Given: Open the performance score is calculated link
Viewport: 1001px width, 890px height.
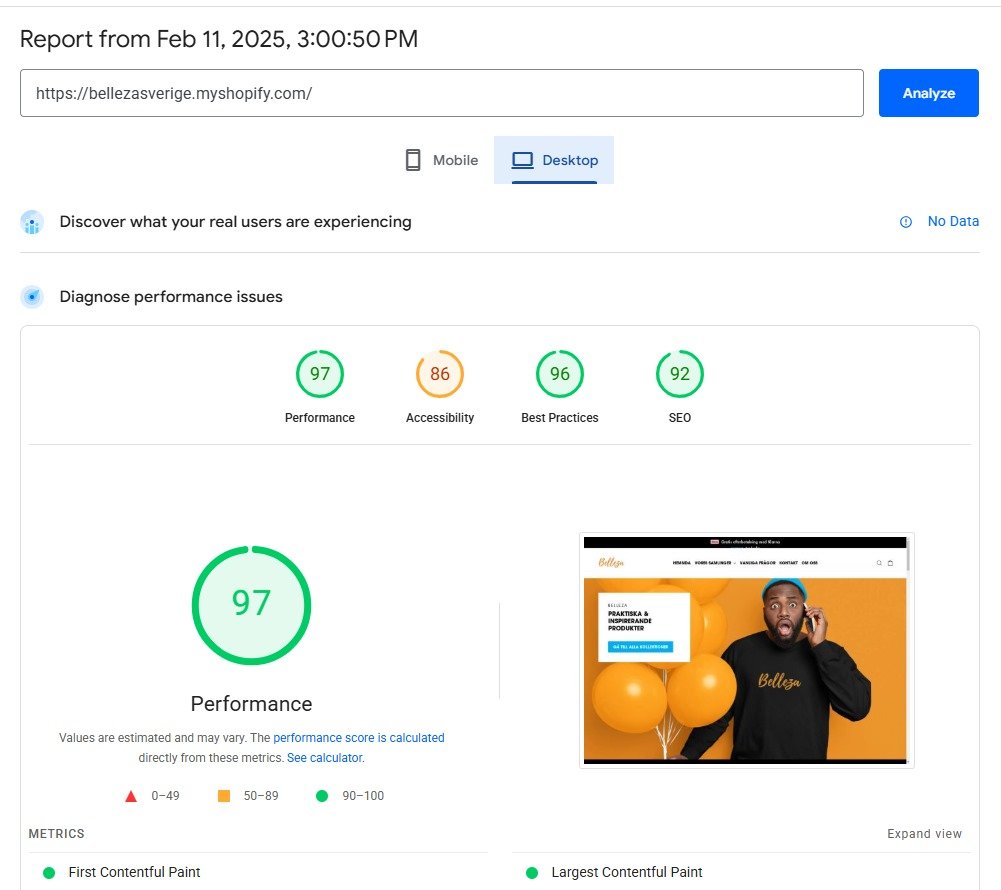Looking at the screenshot, I should (x=359, y=737).
